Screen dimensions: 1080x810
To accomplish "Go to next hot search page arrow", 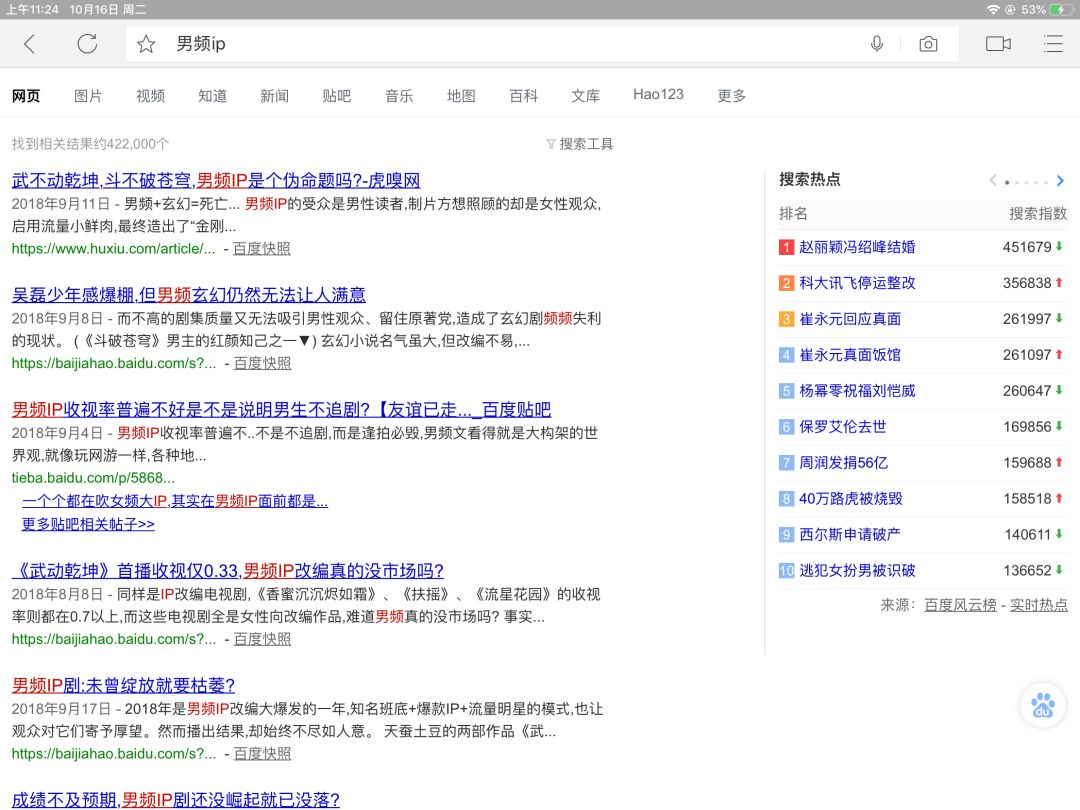I will pyautogui.click(x=1060, y=181).
